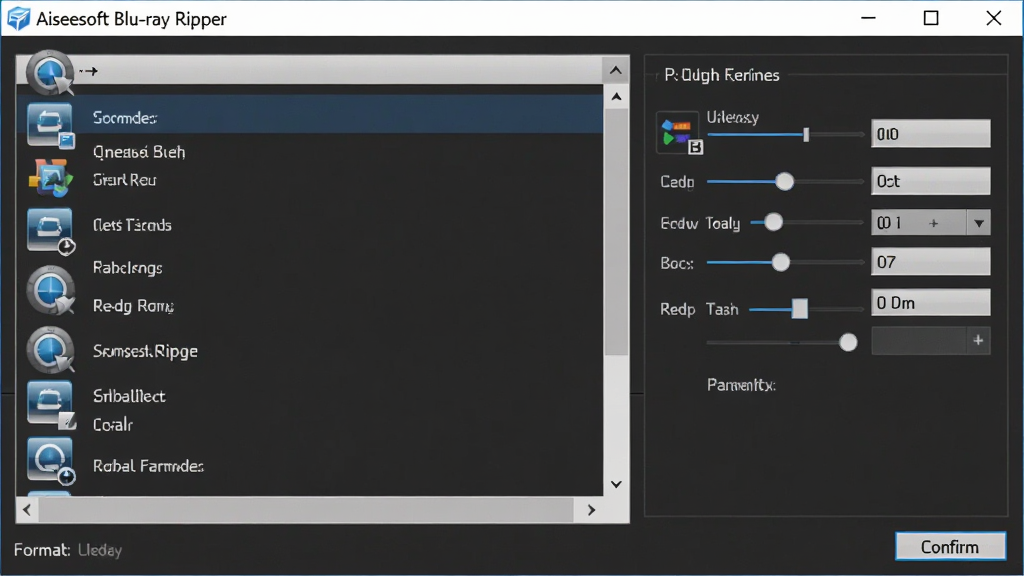The width and height of the screenshot is (1024, 576).
Task: Click the disc edit icon beside Sribalilect
Action: 50,406
